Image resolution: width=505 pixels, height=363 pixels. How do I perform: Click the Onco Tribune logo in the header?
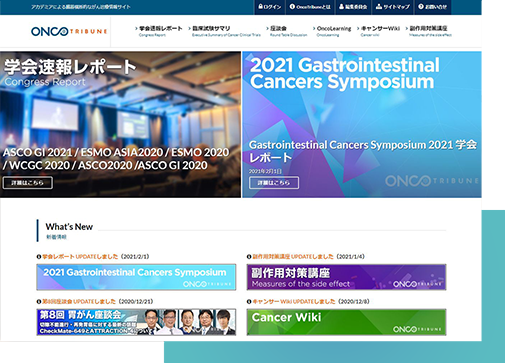(69, 31)
